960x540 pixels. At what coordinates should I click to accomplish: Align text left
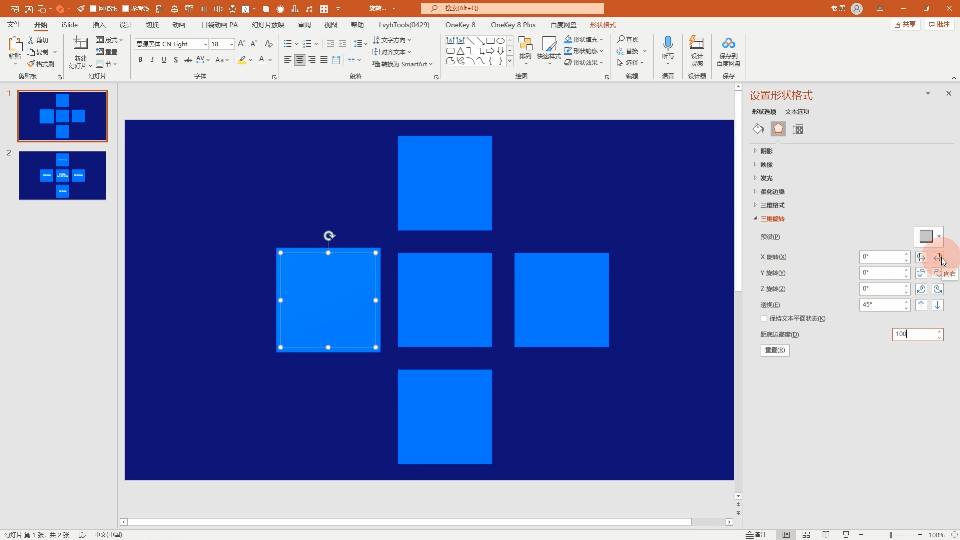[287, 60]
